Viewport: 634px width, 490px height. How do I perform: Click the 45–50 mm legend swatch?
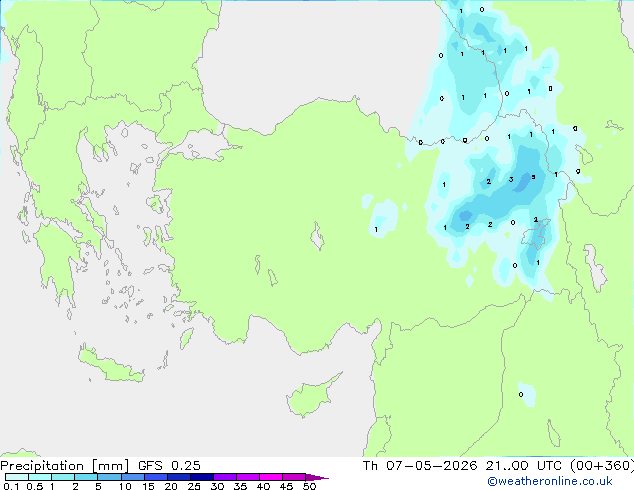tap(294, 477)
